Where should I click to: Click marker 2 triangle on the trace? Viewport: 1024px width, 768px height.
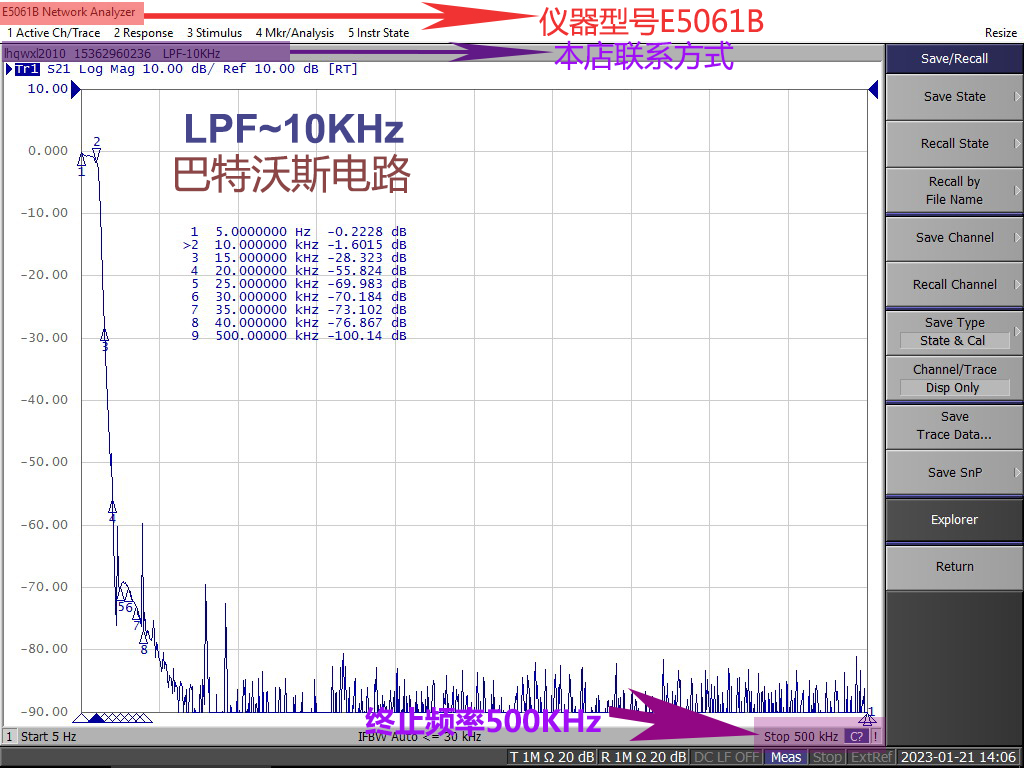(x=97, y=153)
